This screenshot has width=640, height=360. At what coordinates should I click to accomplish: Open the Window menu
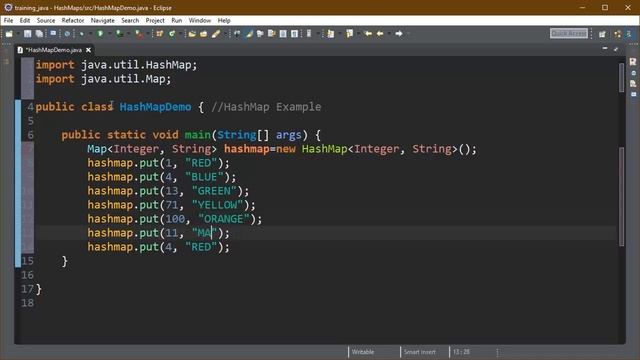(x=200, y=20)
